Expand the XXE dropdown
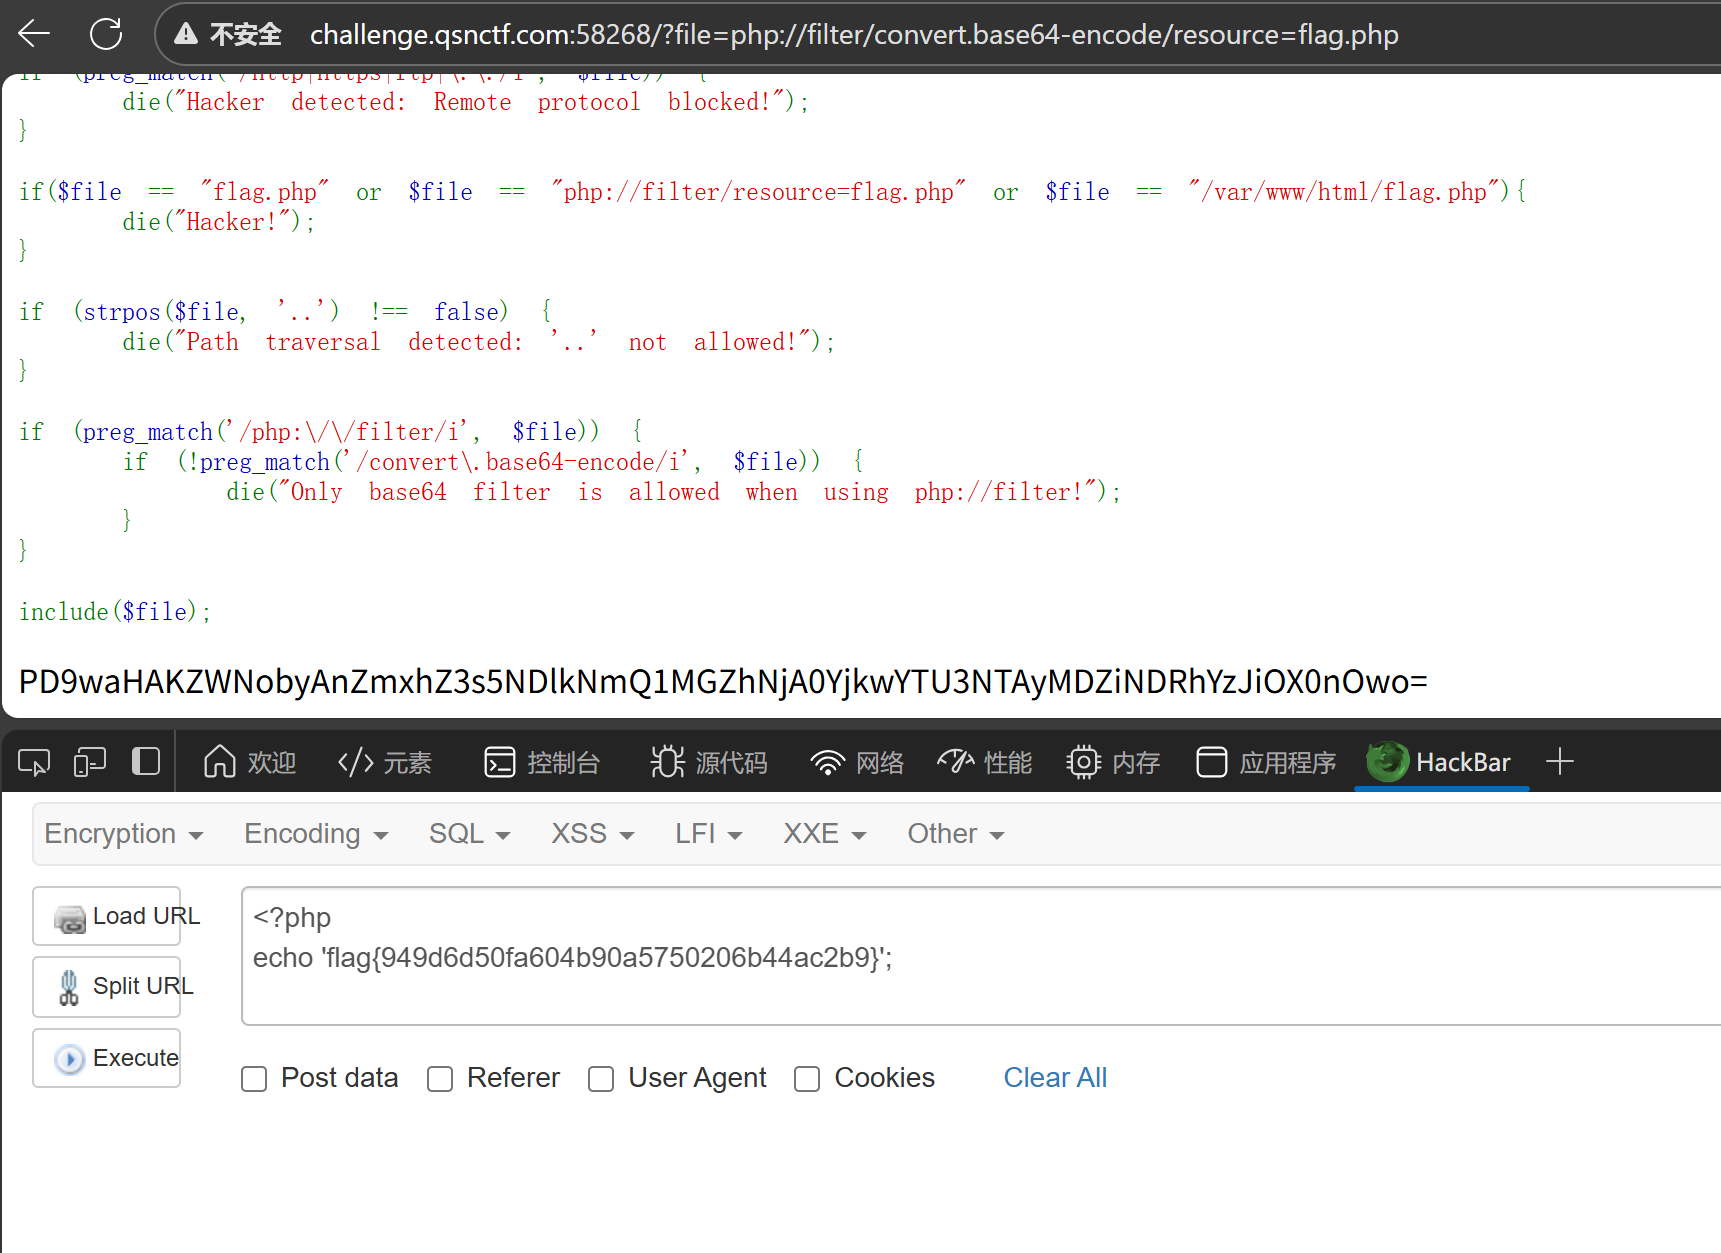The height and width of the screenshot is (1253, 1721). pyautogui.click(x=825, y=834)
